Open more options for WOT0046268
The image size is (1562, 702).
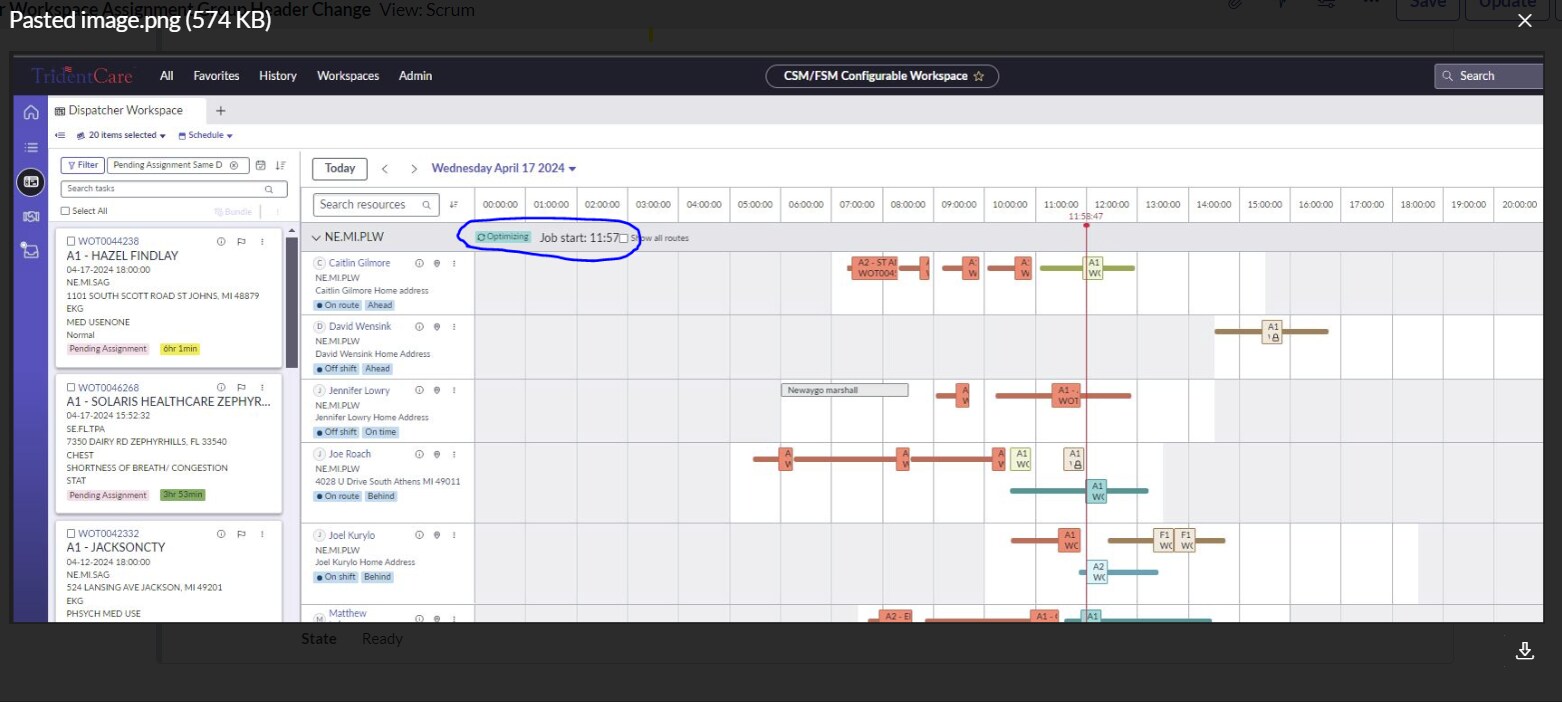tap(262, 387)
